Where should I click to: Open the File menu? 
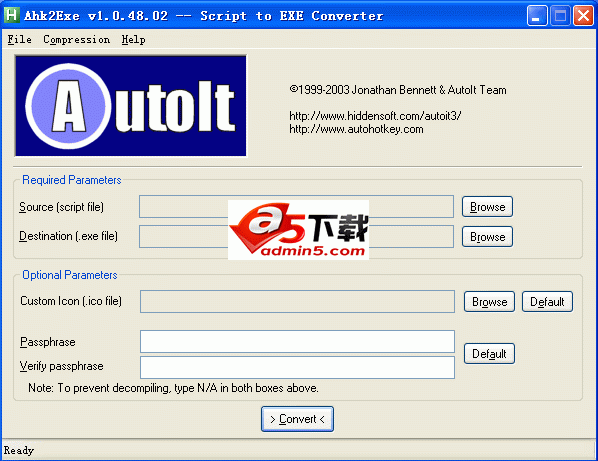point(19,39)
